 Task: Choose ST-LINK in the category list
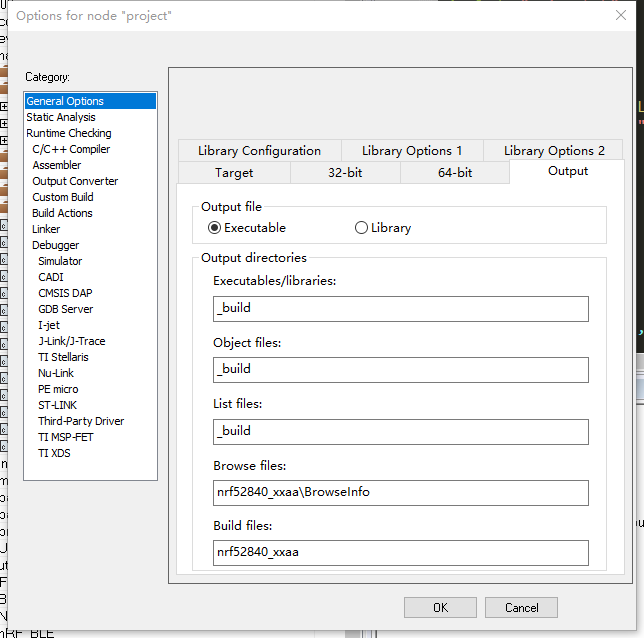click(58, 405)
